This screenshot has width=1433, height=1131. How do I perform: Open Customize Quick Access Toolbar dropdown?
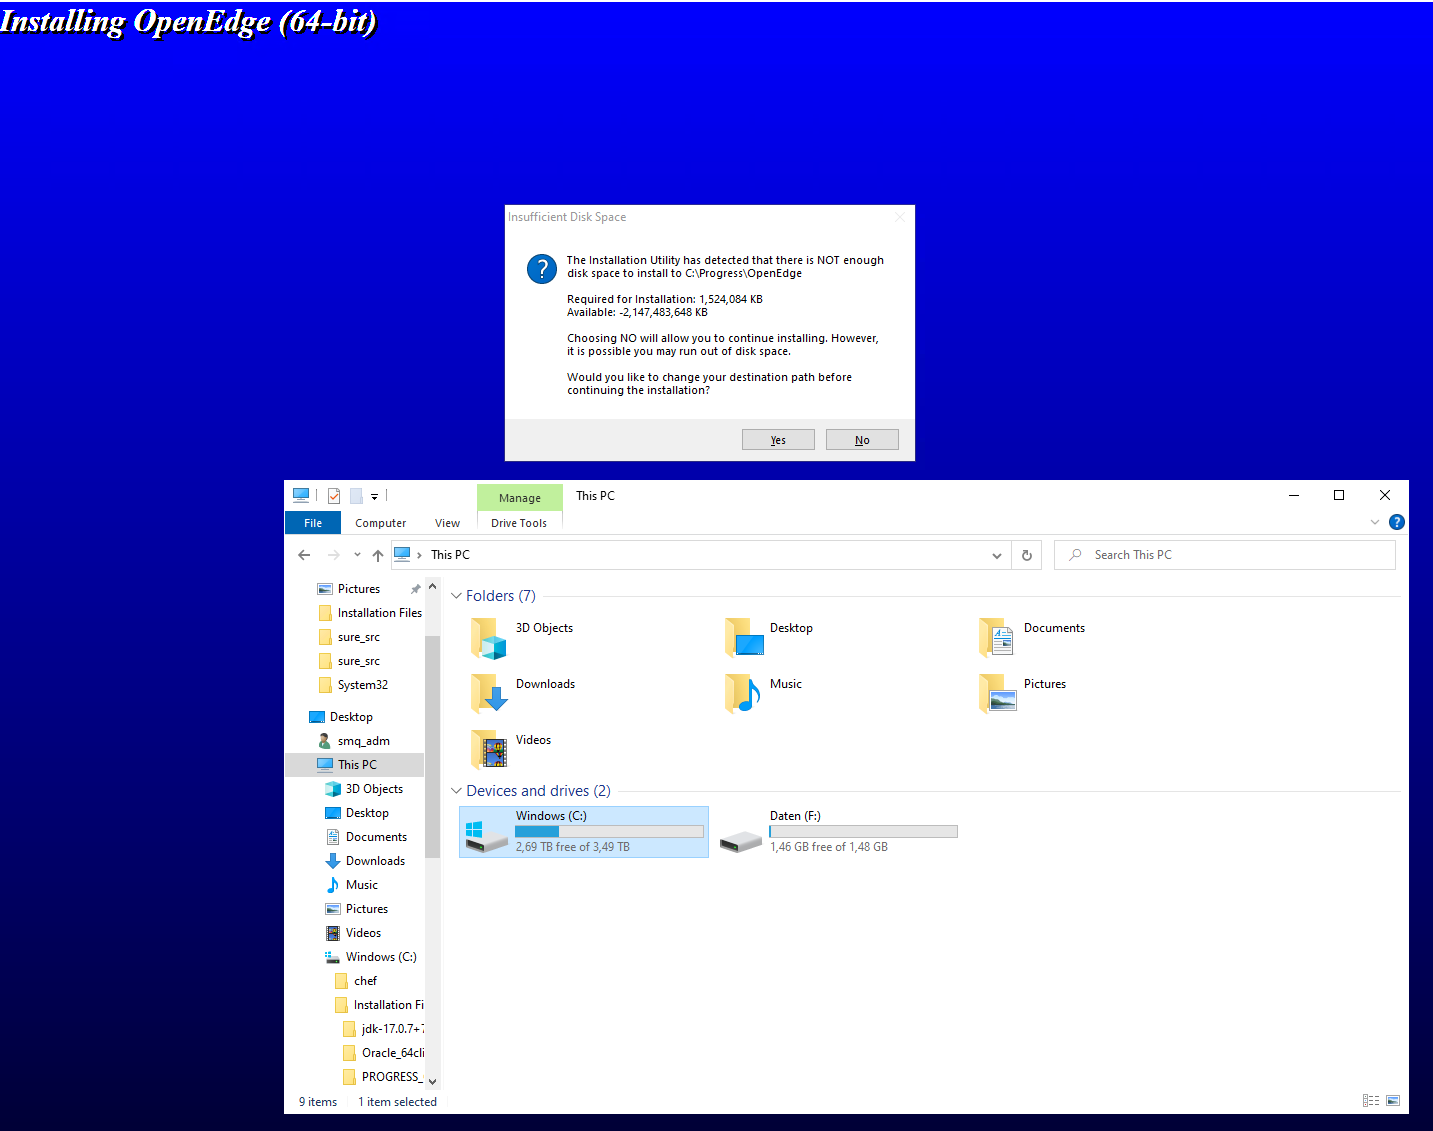[375, 496]
